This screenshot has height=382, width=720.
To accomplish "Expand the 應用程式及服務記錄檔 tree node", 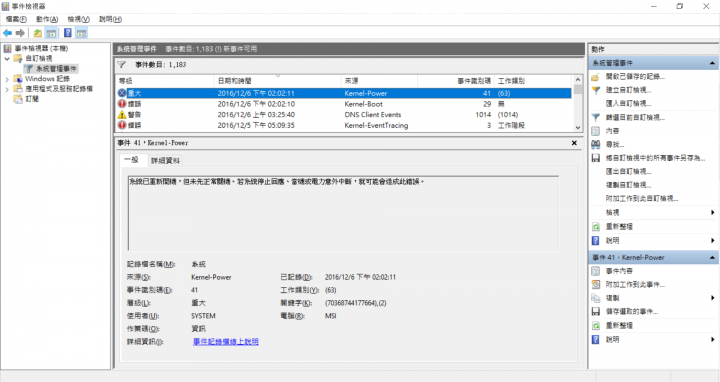I will 7,89.
